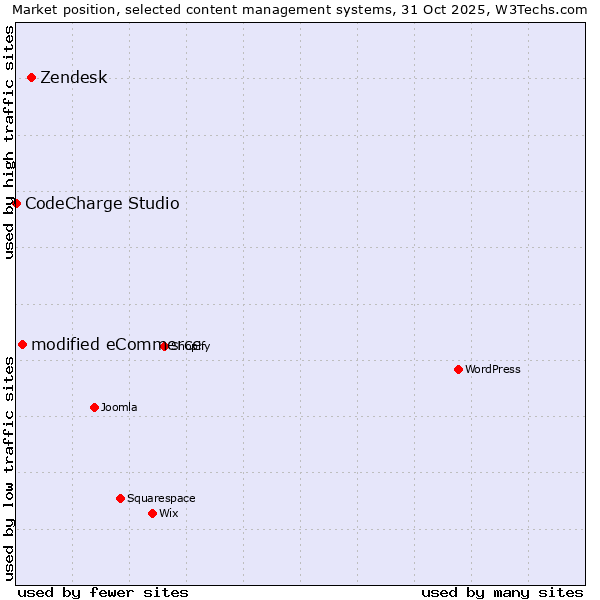Click the chart title mentioning W3Techs.com

tap(300, 9)
